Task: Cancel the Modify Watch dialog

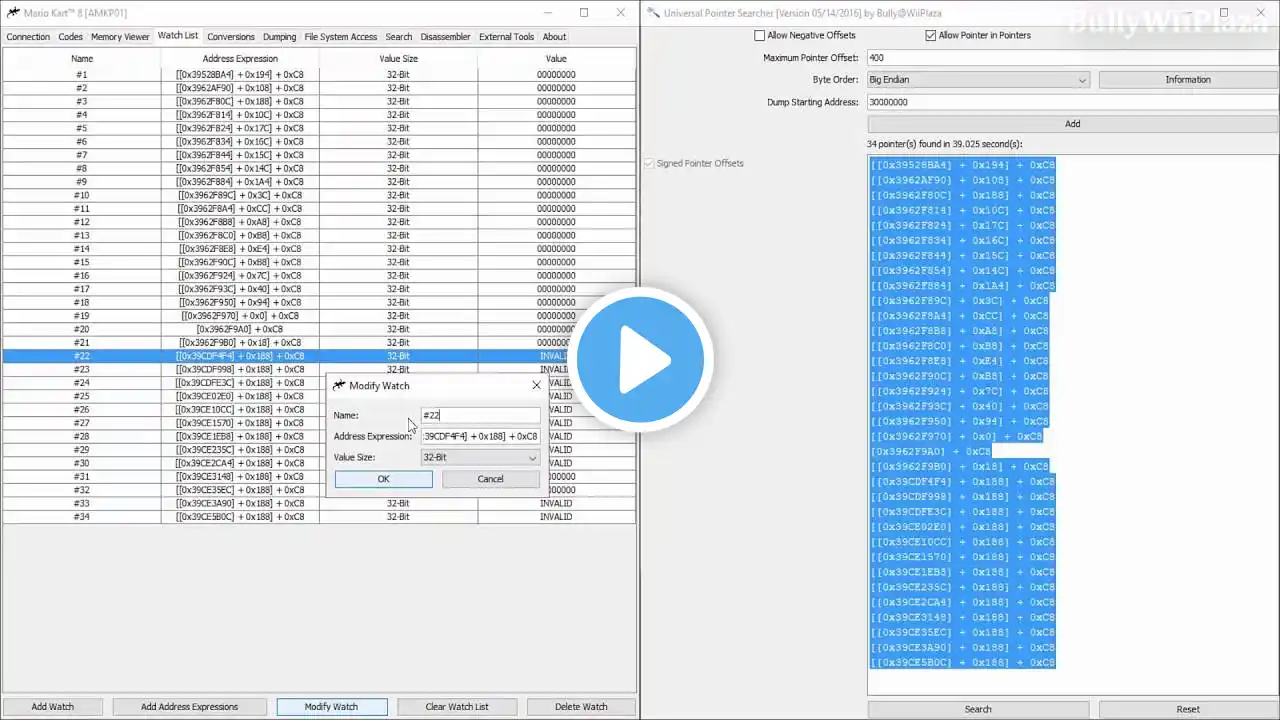Action: point(491,479)
